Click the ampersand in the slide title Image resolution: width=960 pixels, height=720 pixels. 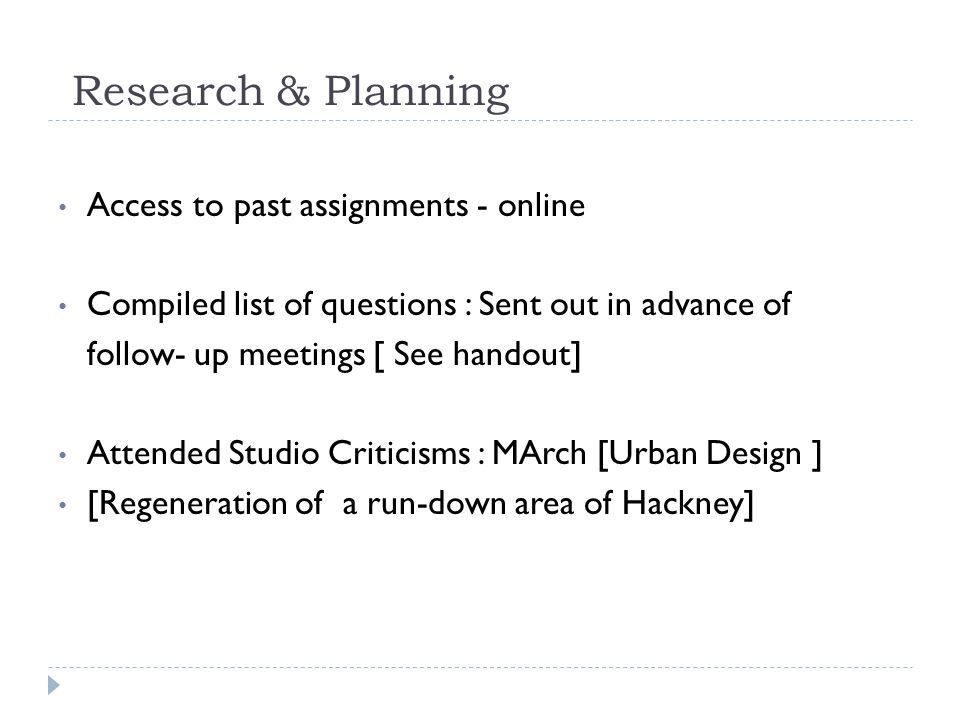coord(293,92)
